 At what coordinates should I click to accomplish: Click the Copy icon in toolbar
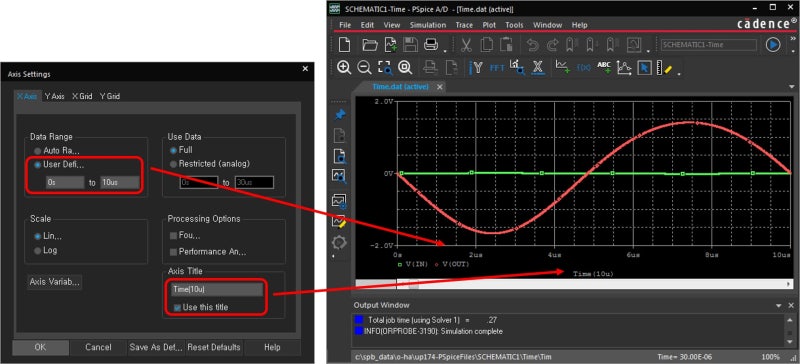click(487, 45)
